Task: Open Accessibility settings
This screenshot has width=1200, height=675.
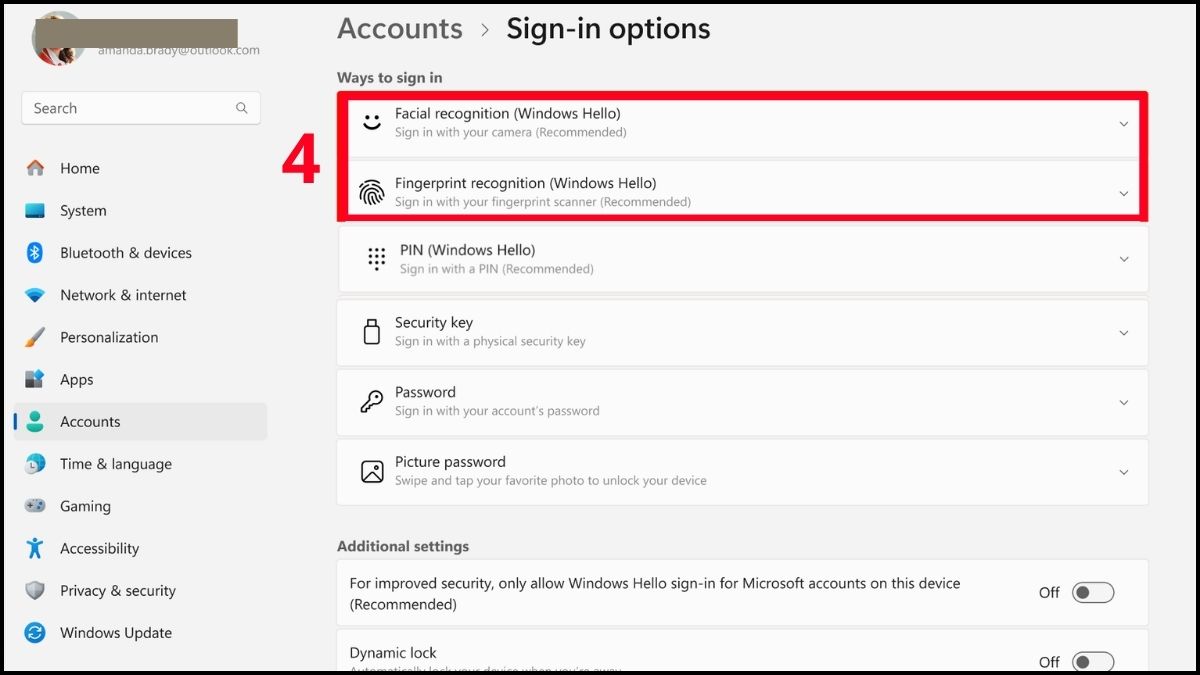Action: tap(141, 548)
